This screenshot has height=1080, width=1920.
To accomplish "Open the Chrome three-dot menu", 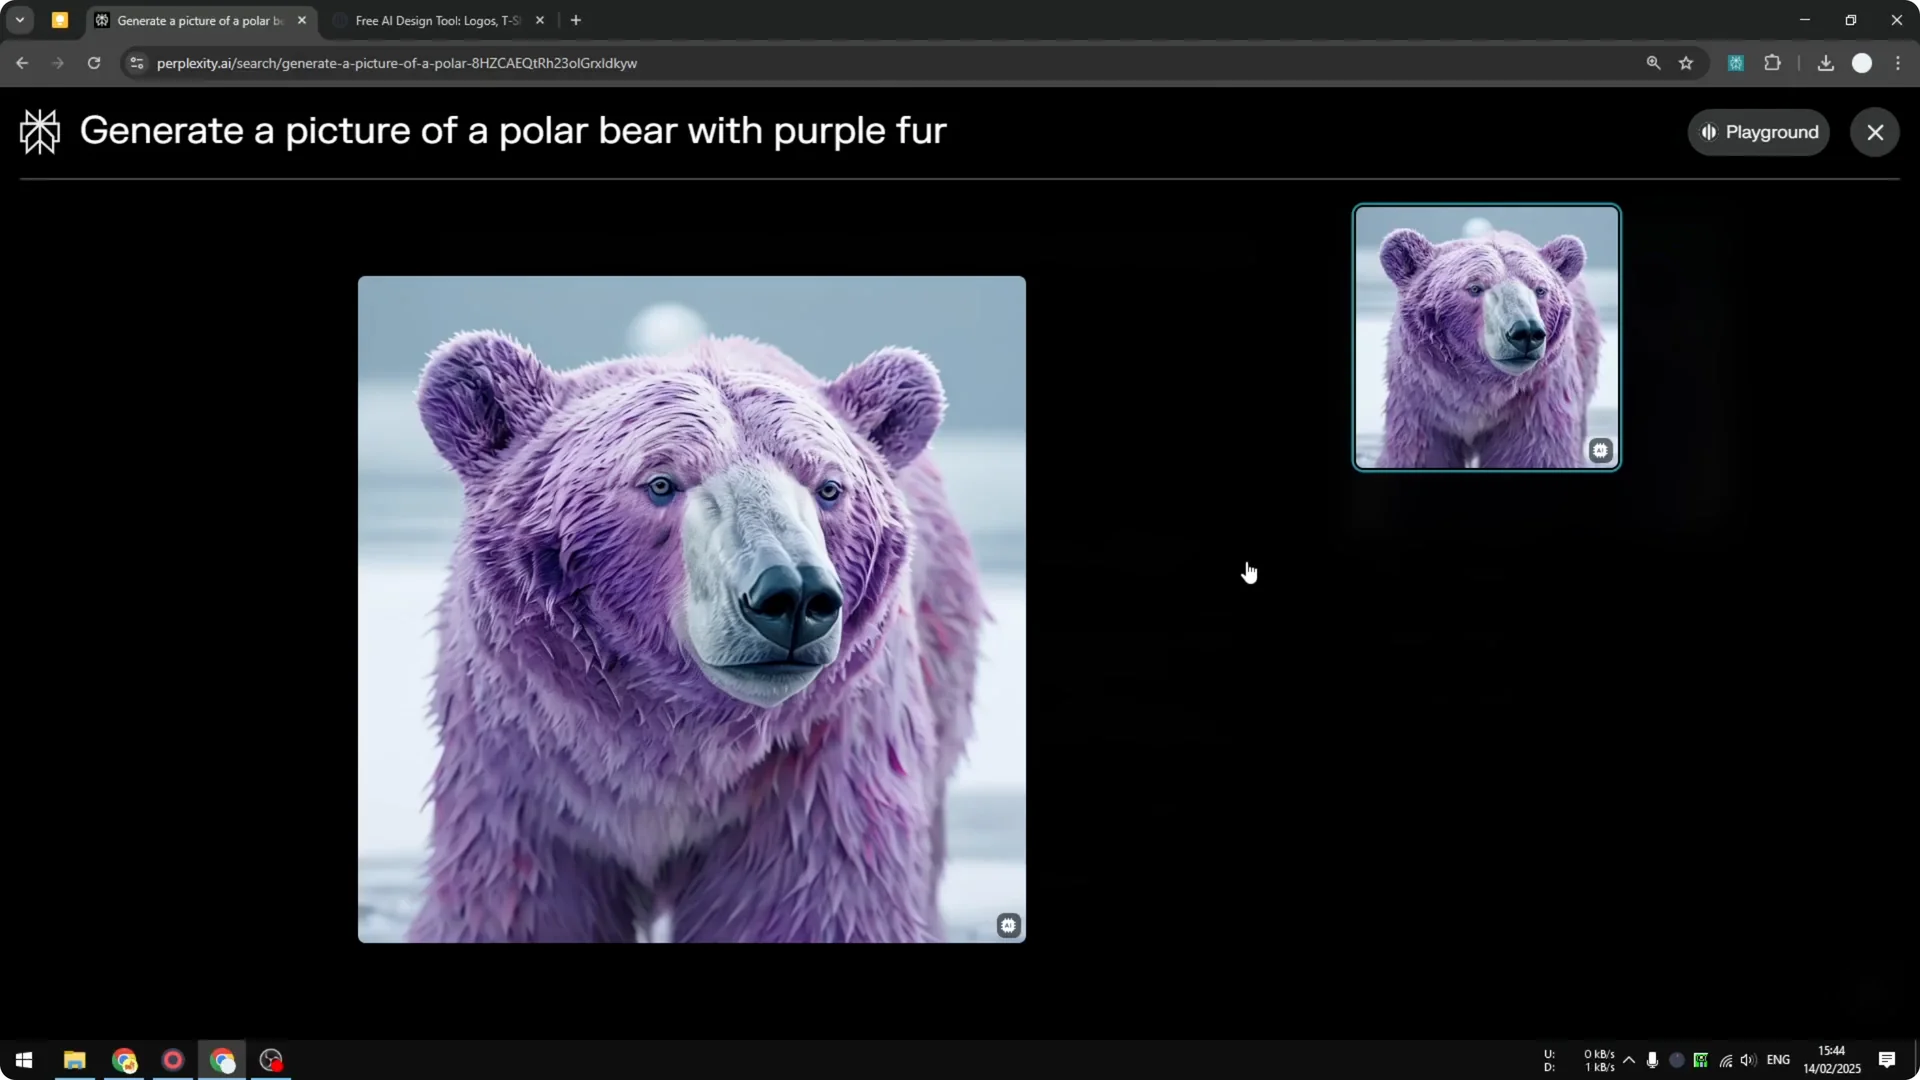I will click(x=1898, y=62).
